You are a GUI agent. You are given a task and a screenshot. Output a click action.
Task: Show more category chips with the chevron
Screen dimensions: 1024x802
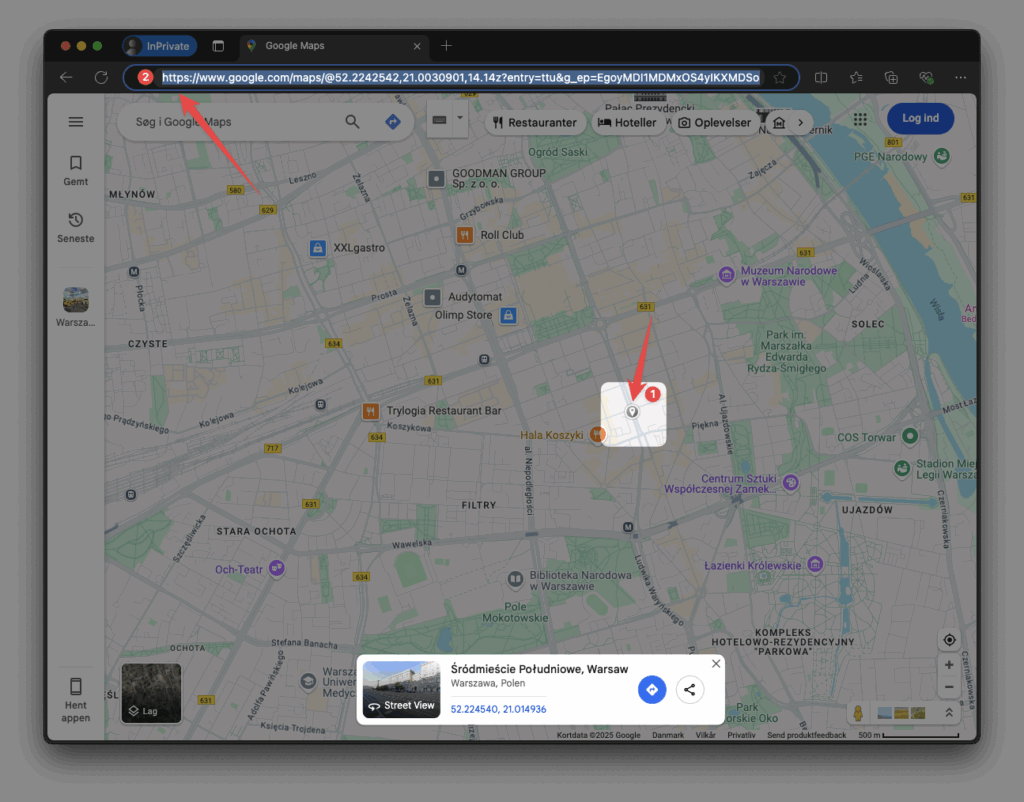(801, 123)
